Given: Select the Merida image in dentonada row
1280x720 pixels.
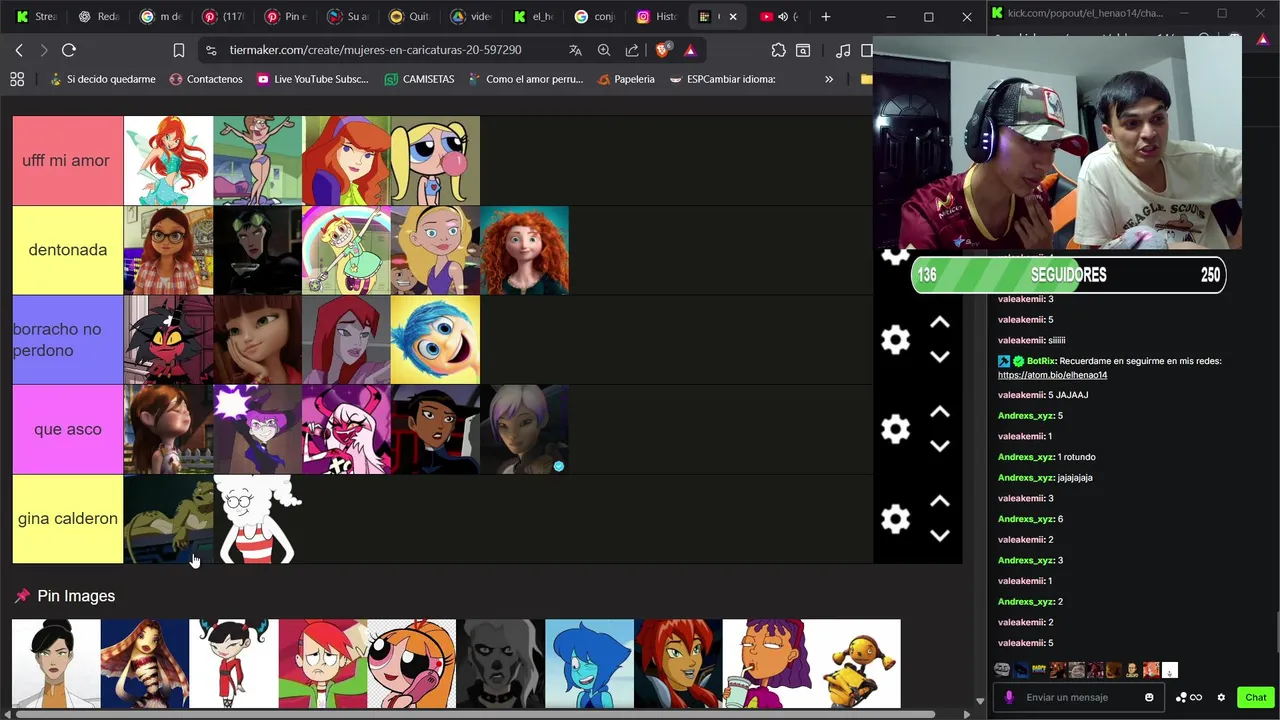Looking at the screenshot, I should tap(524, 250).
